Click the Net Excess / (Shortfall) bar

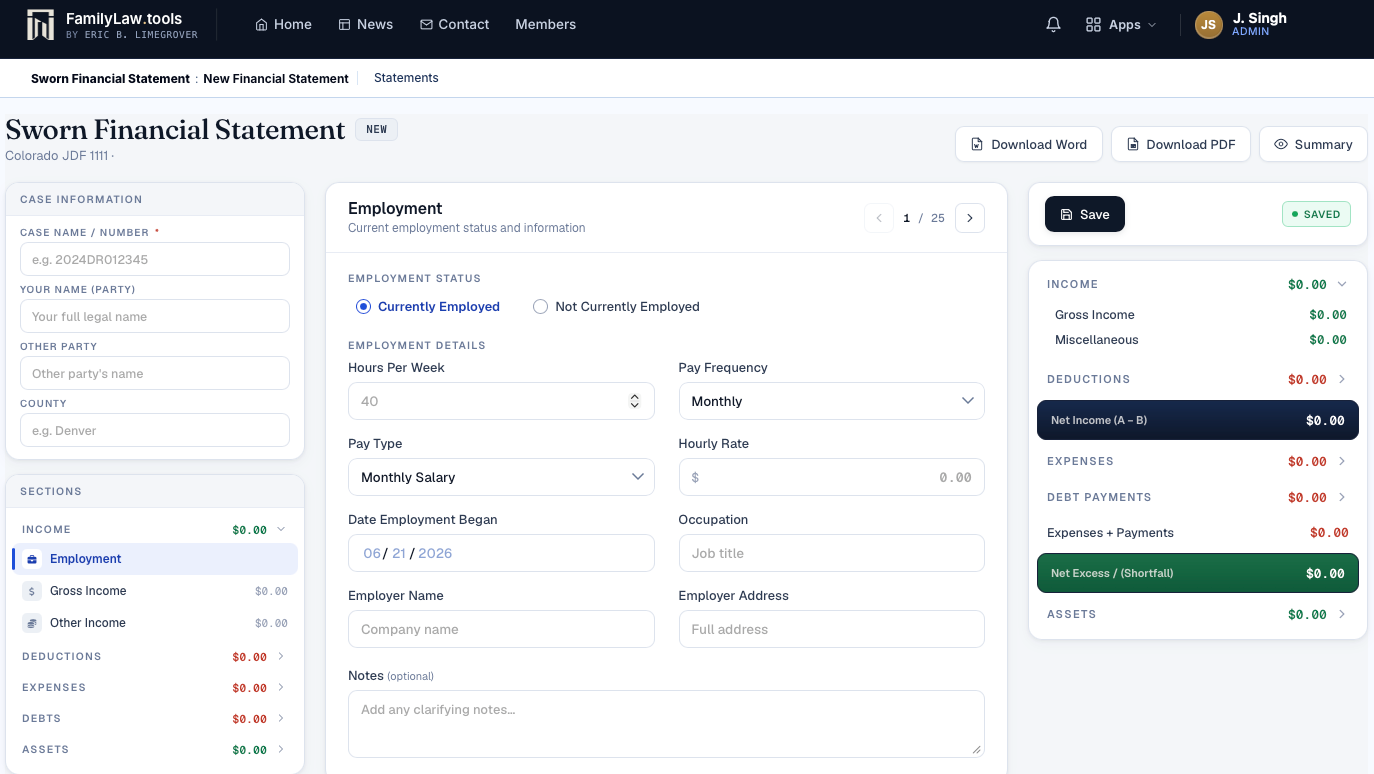pyautogui.click(x=1197, y=573)
